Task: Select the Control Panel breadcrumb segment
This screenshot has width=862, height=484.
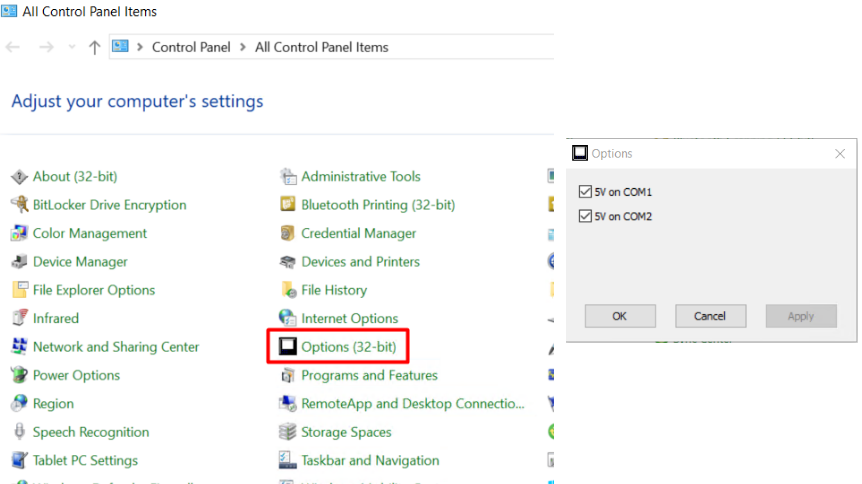Action: [x=191, y=47]
